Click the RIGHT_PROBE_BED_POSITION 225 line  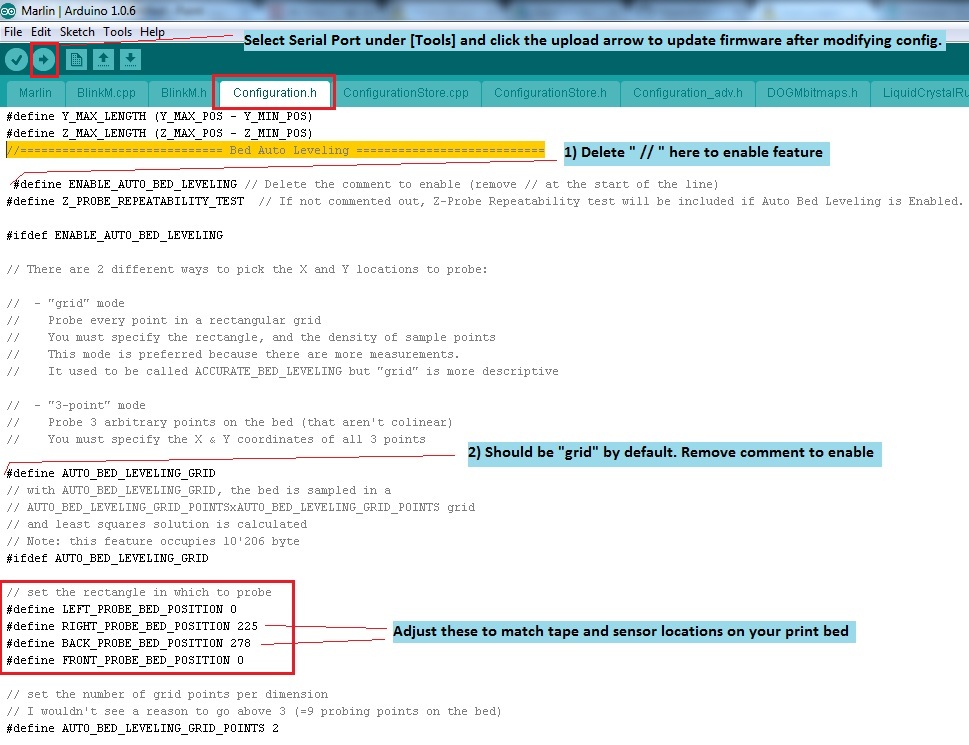(x=132, y=626)
